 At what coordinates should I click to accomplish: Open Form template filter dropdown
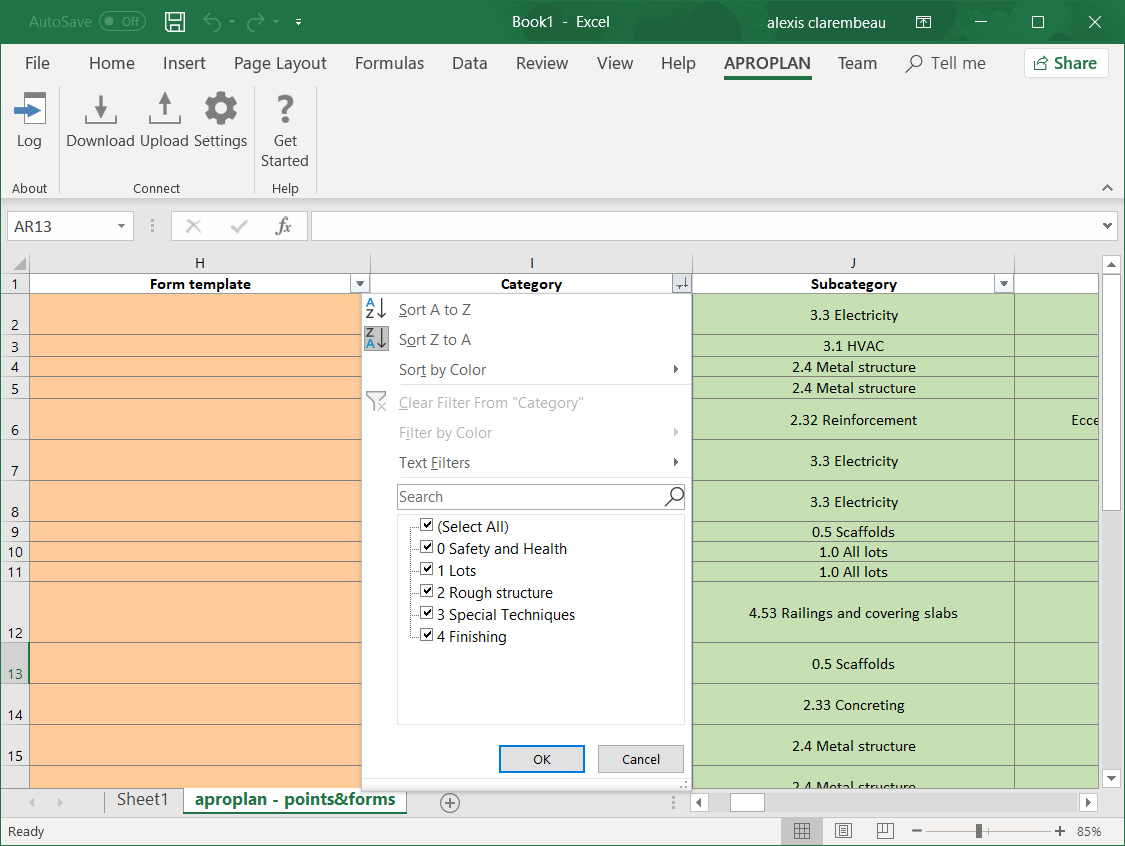coord(360,284)
